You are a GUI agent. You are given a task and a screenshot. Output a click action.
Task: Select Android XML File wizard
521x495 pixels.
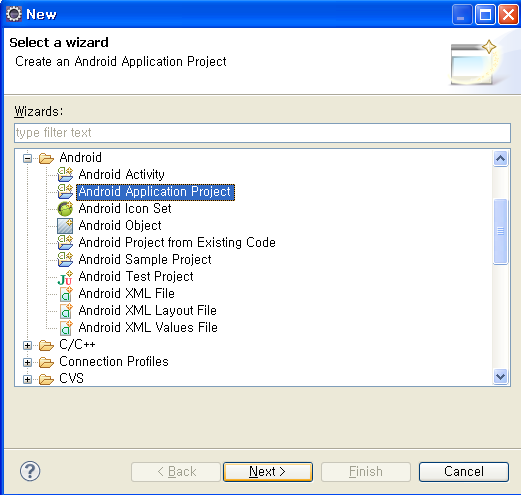click(127, 294)
